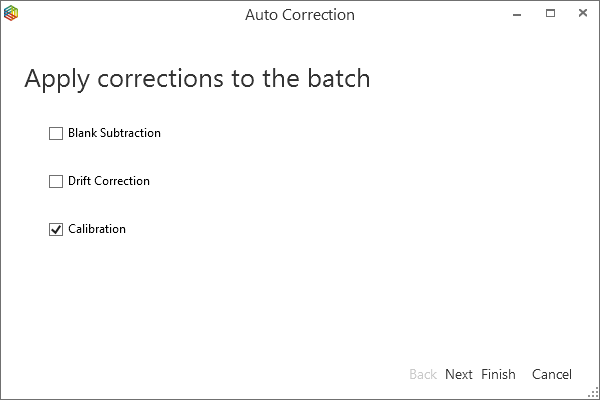Click the Calibration label text
Screen dimensions: 600x400
coord(97,229)
